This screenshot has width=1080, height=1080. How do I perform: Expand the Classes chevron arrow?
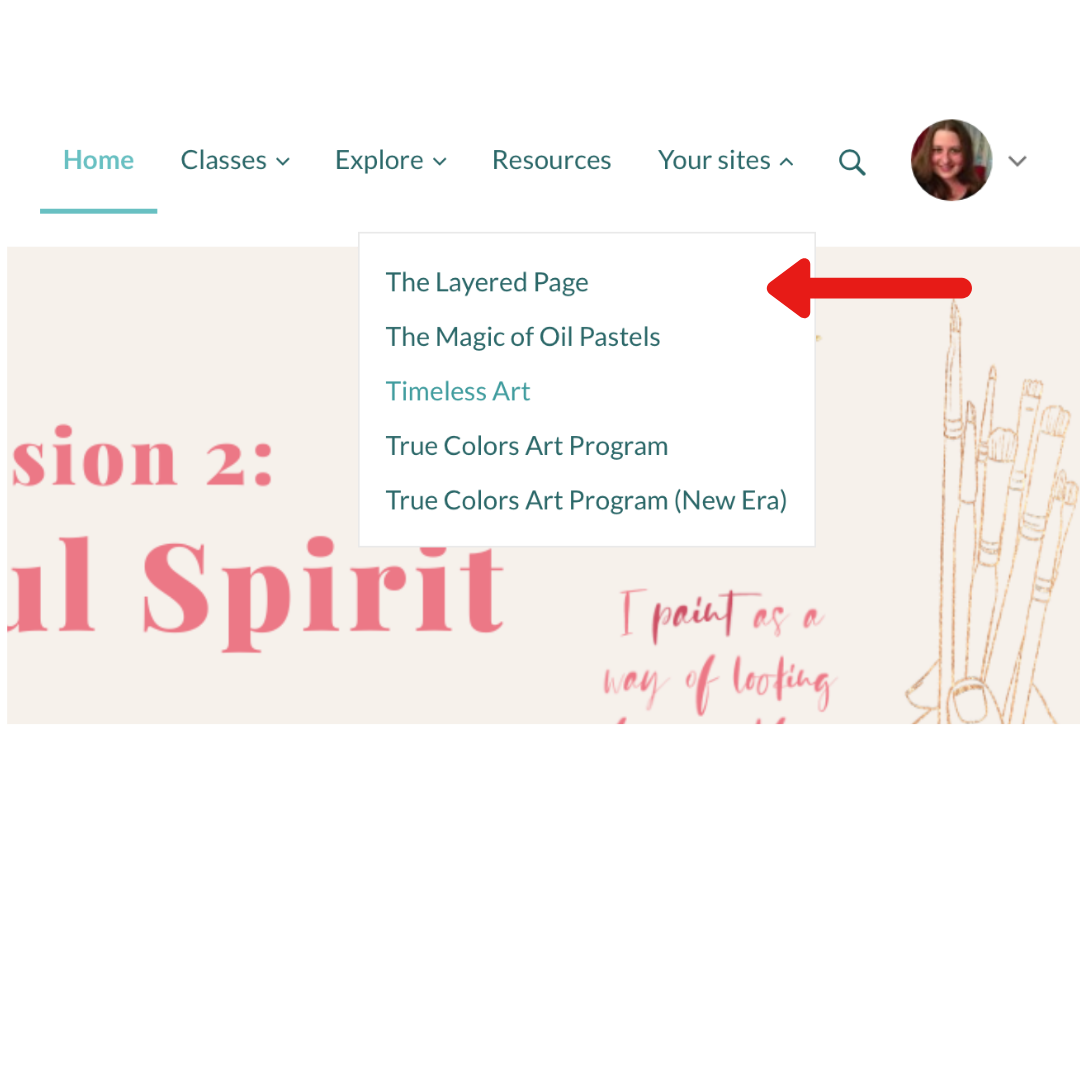(282, 162)
